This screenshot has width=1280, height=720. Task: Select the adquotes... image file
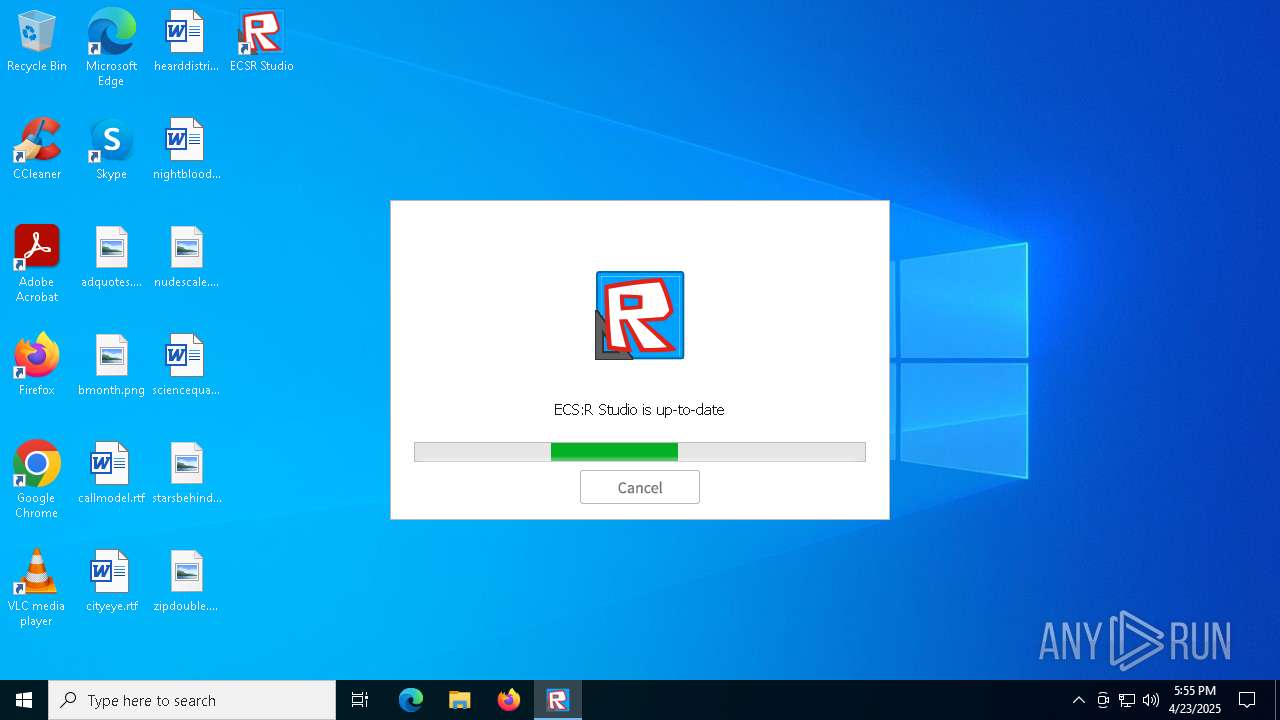coord(111,258)
